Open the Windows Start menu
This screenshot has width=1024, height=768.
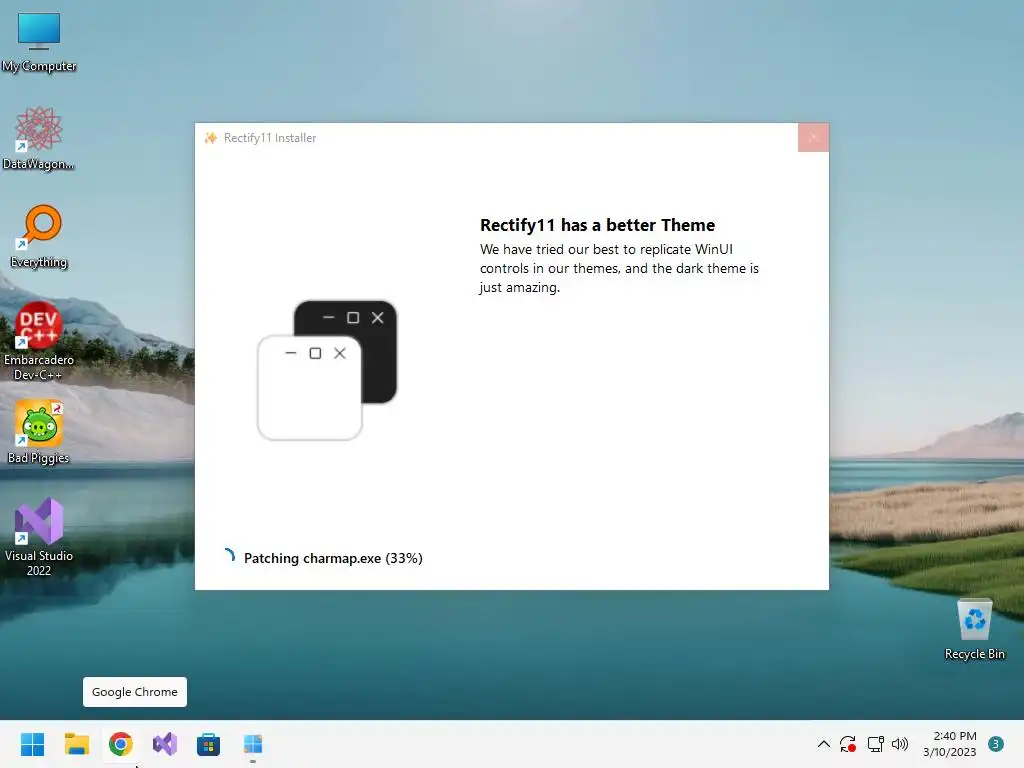(33, 744)
